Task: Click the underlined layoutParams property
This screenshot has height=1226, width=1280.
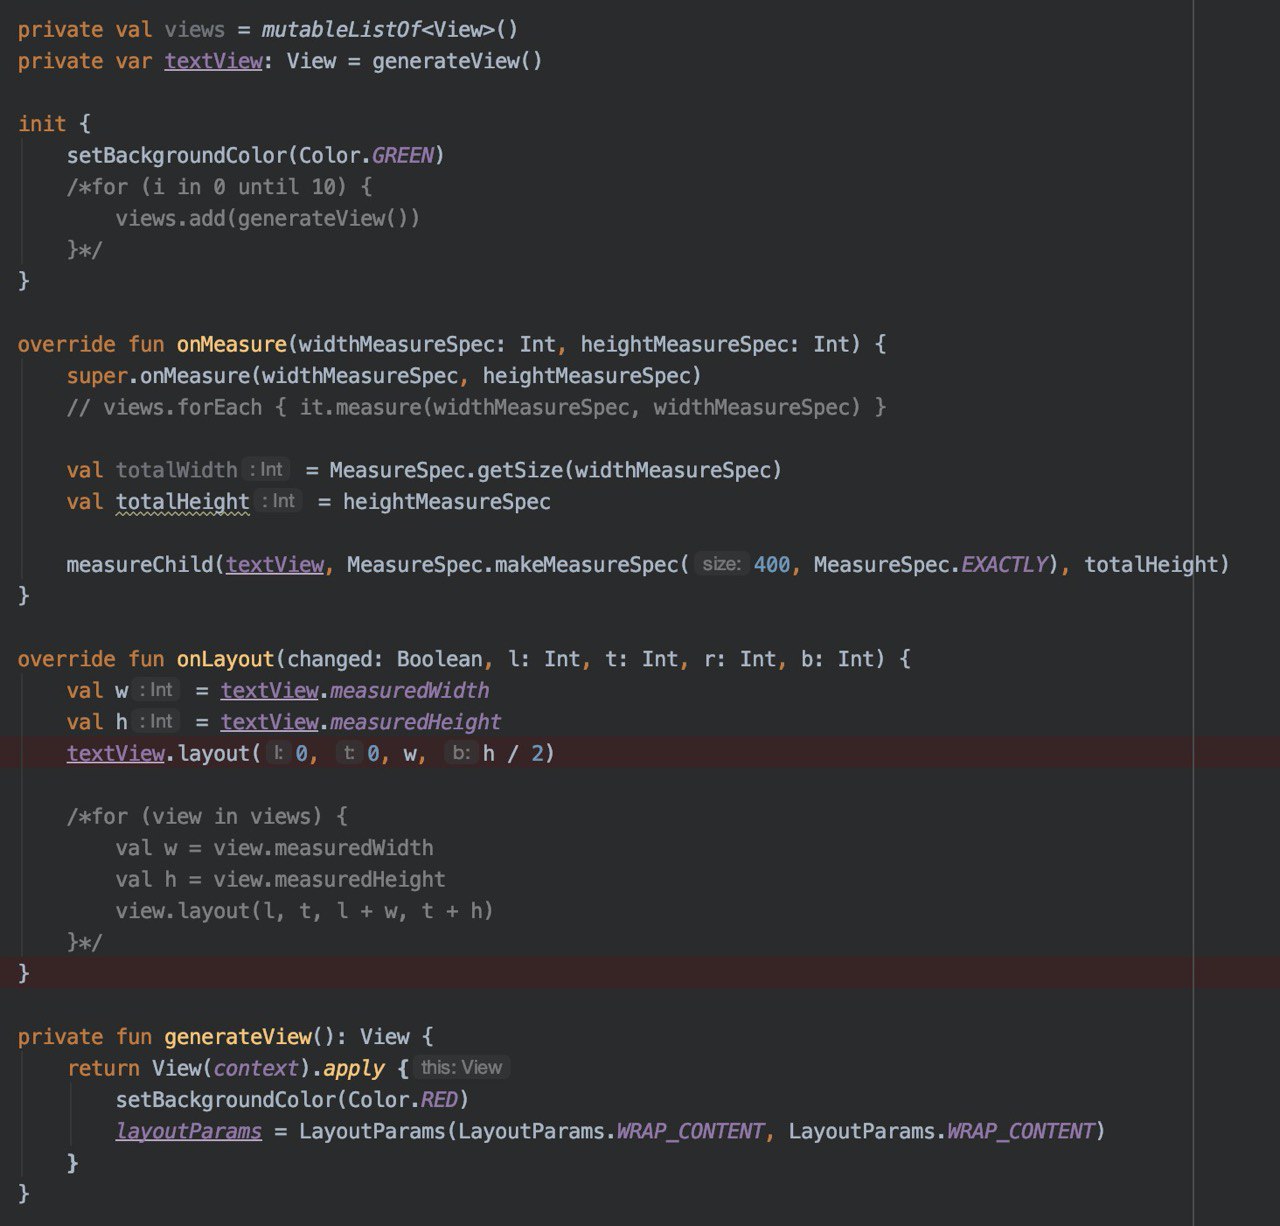Action: (189, 1131)
